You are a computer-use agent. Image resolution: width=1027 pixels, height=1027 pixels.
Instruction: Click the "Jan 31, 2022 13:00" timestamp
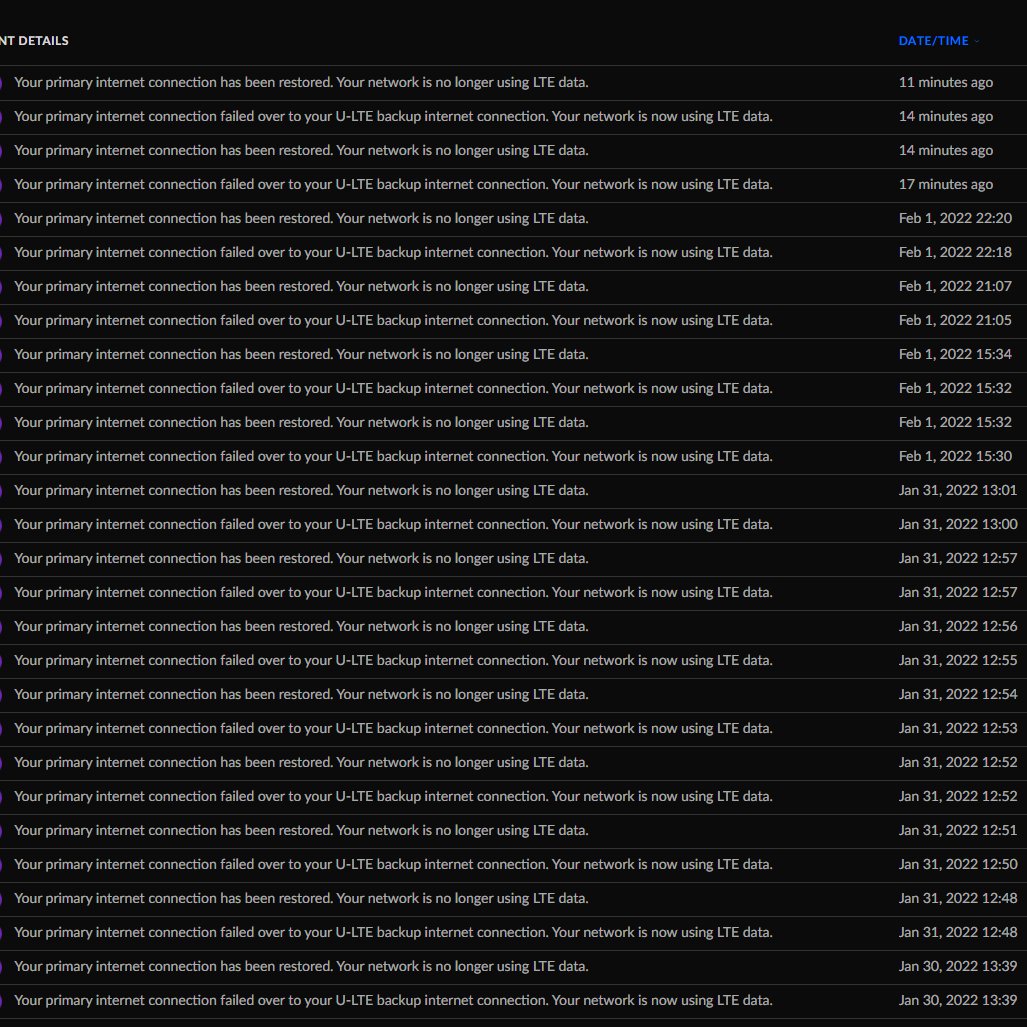coord(958,525)
